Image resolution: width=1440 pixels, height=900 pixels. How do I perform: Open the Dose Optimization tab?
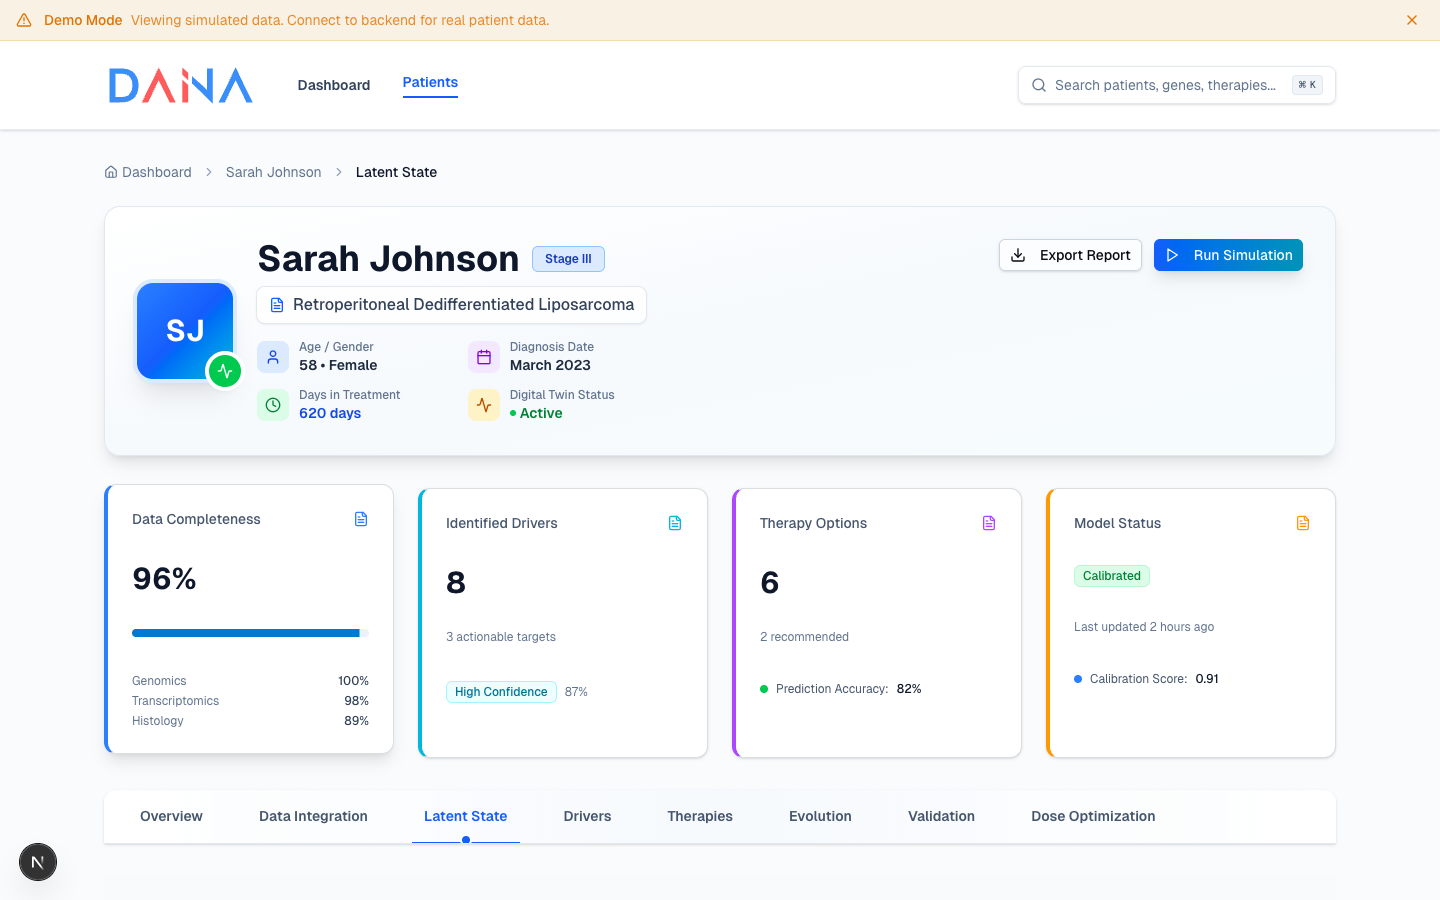point(1093,816)
